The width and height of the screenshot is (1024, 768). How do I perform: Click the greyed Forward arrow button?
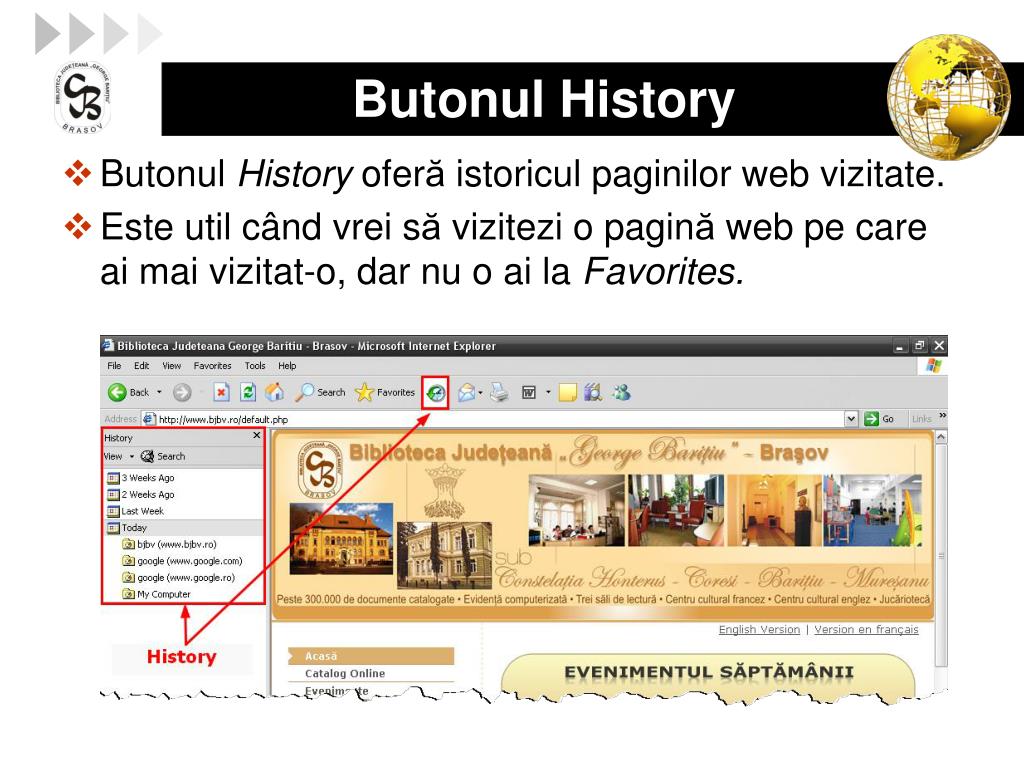(x=182, y=392)
